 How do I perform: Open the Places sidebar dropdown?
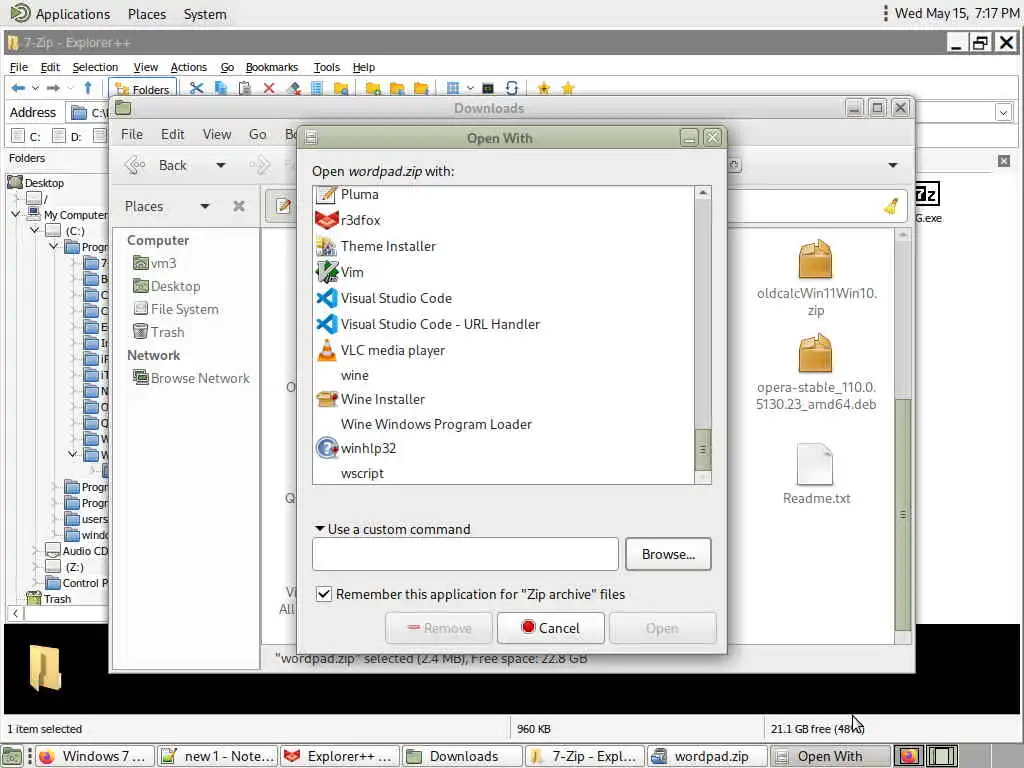coord(204,206)
